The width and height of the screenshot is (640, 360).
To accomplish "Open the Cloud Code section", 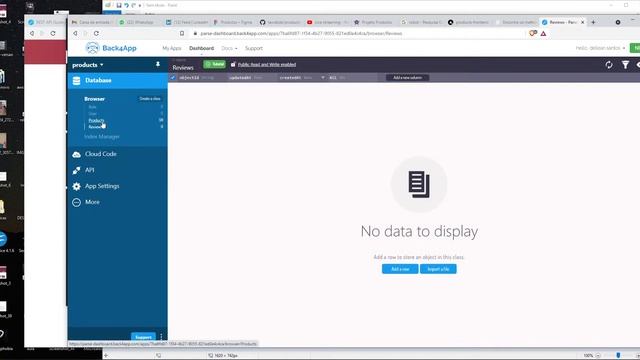I will point(100,154).
